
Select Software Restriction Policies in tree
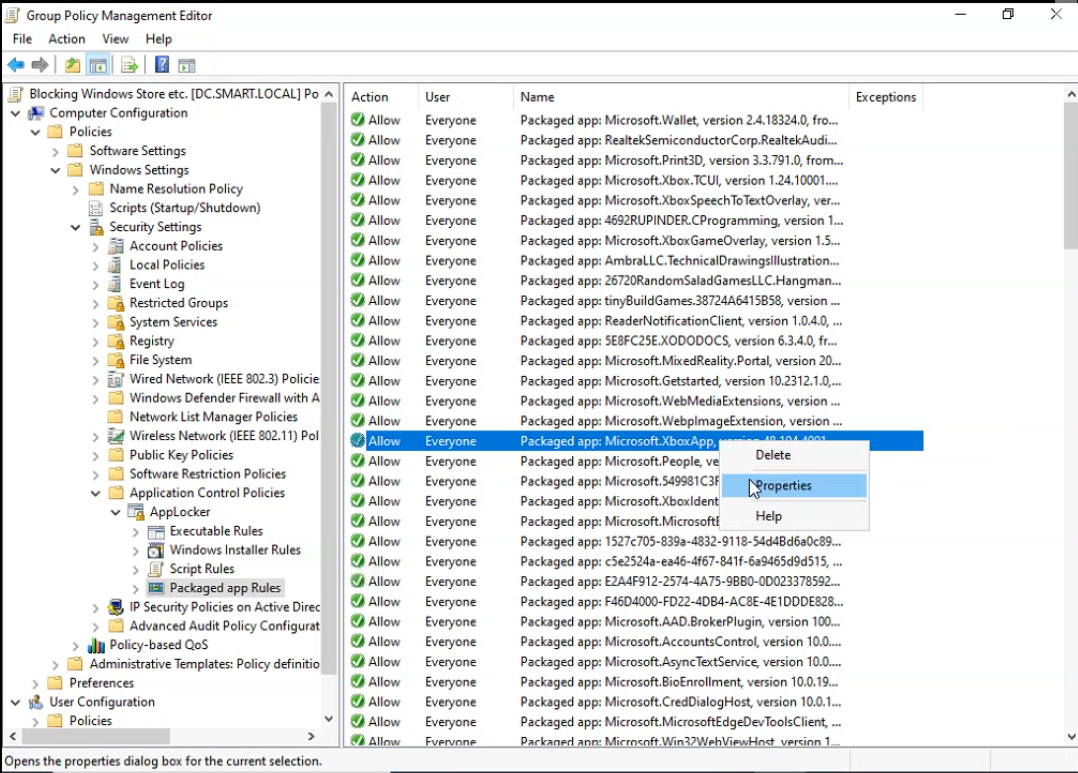point(208,474)
